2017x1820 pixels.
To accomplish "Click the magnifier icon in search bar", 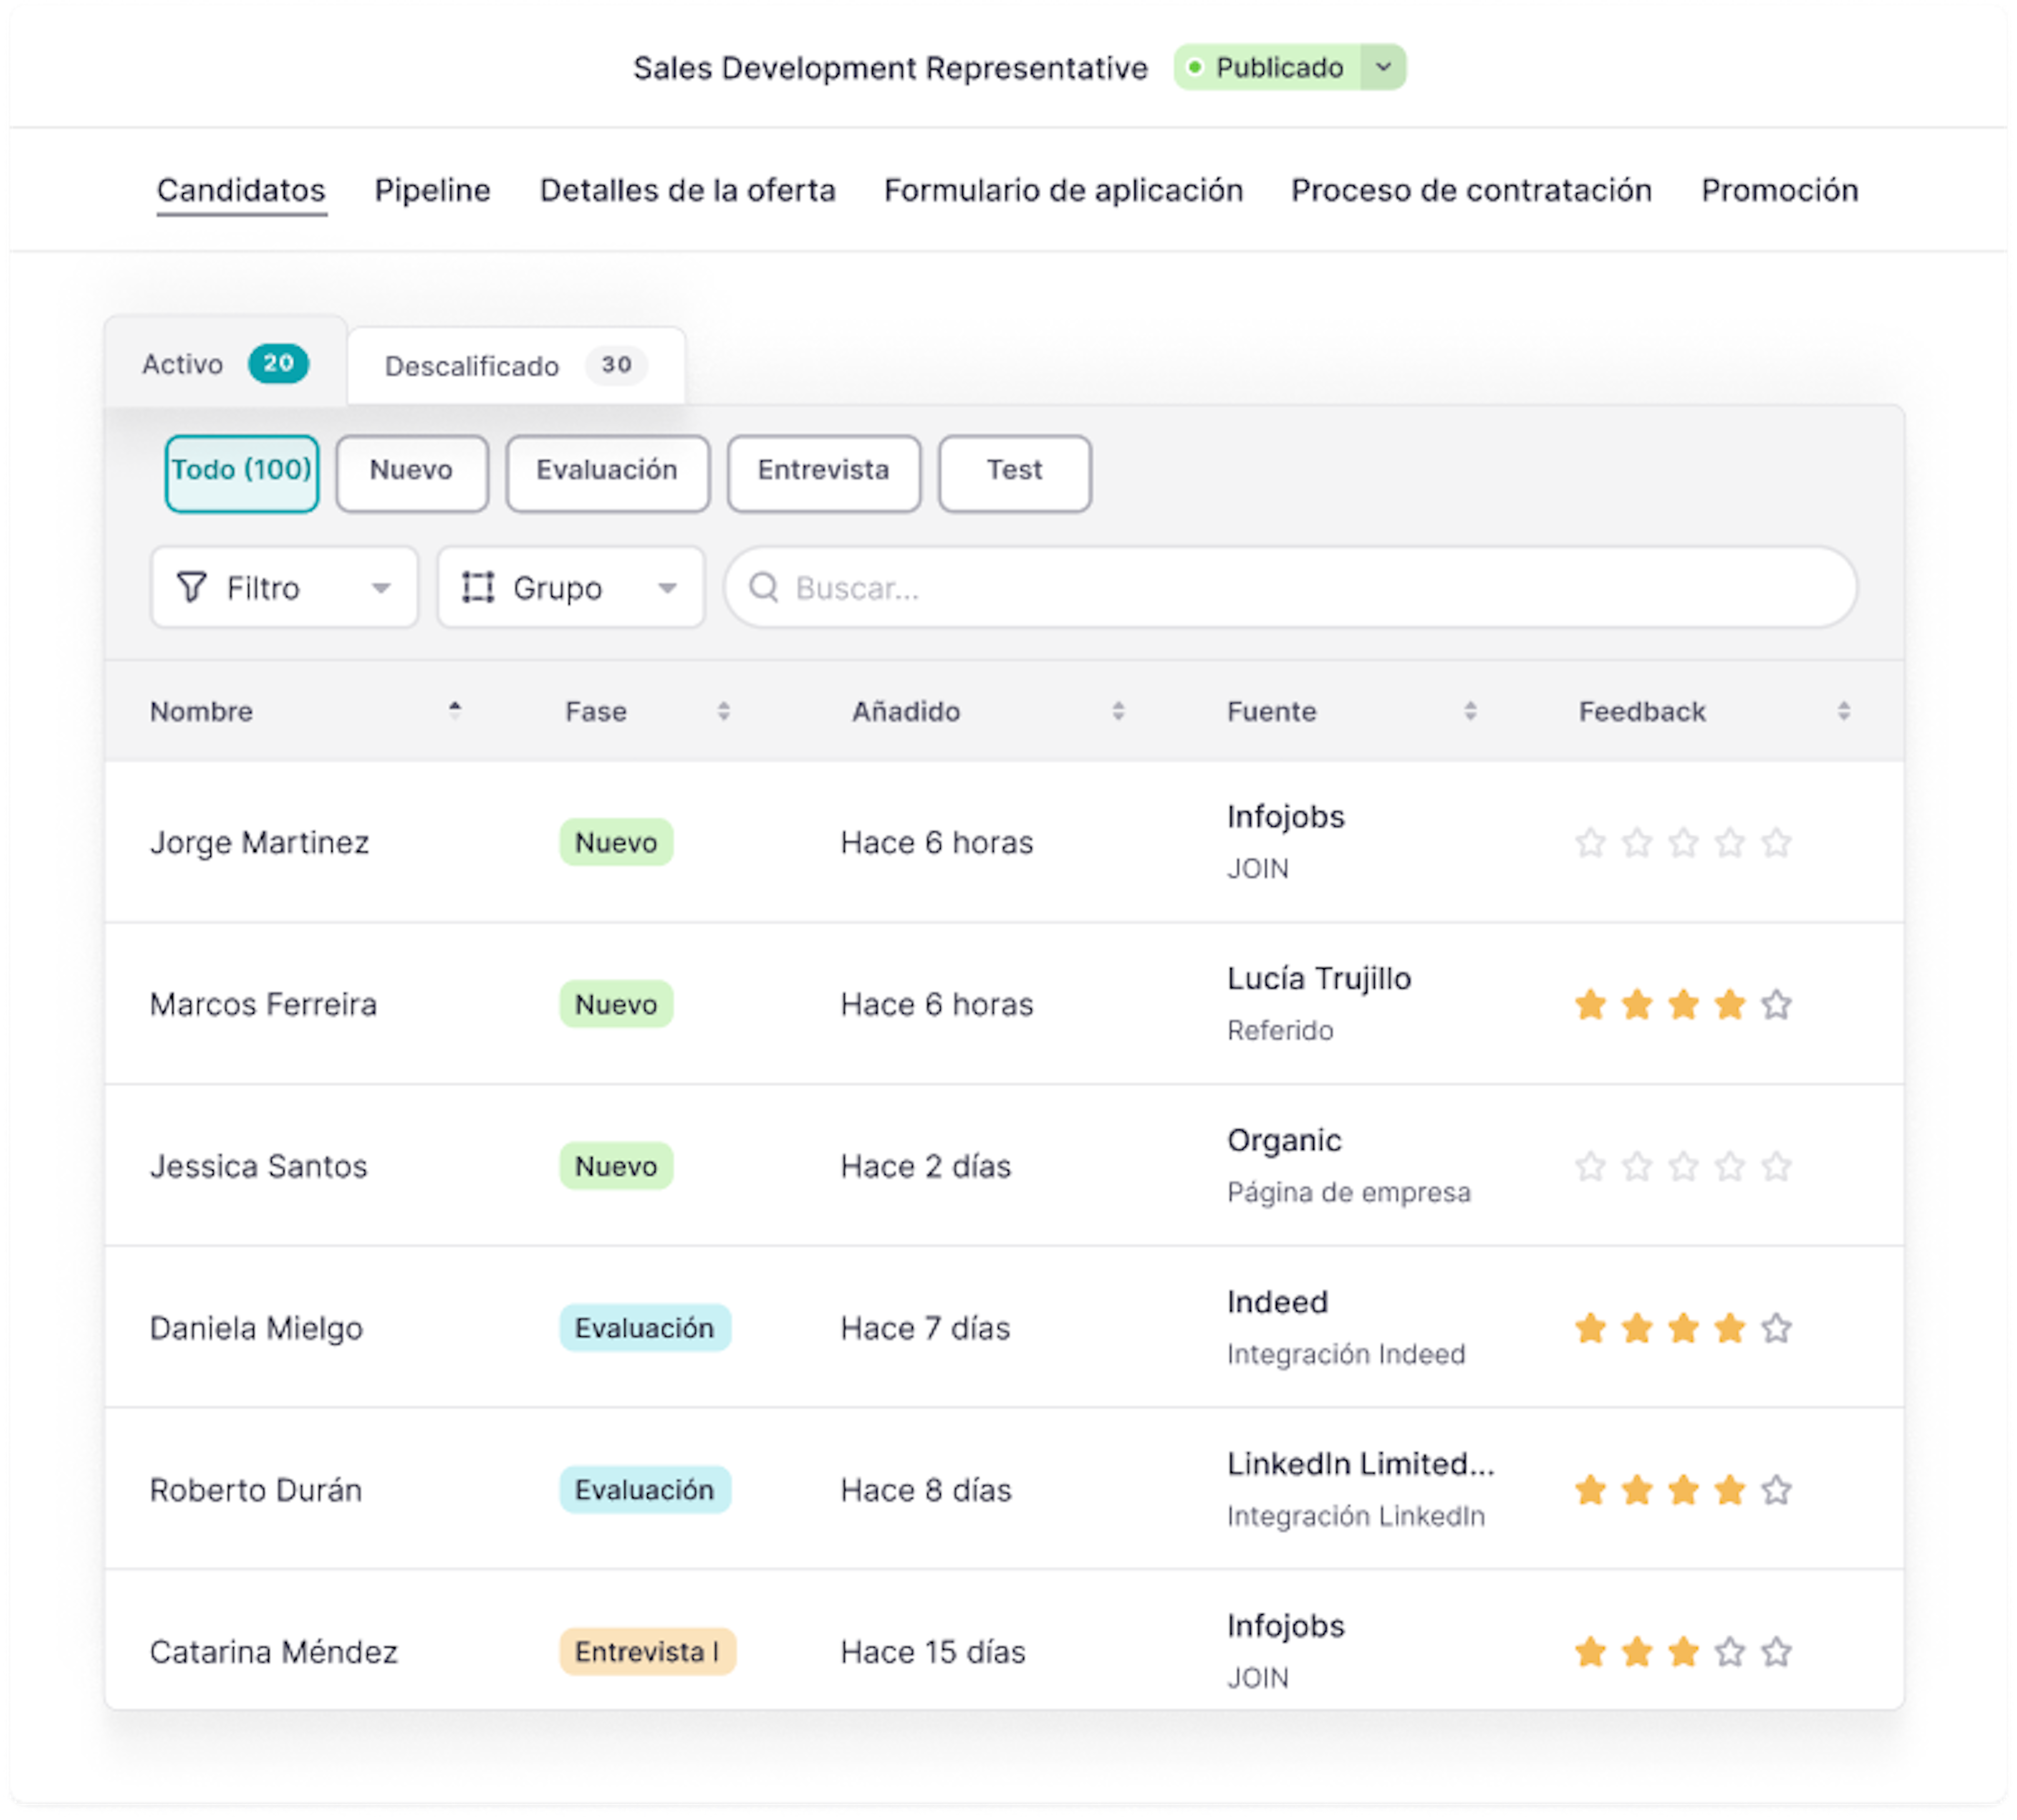I will [764, 587].
